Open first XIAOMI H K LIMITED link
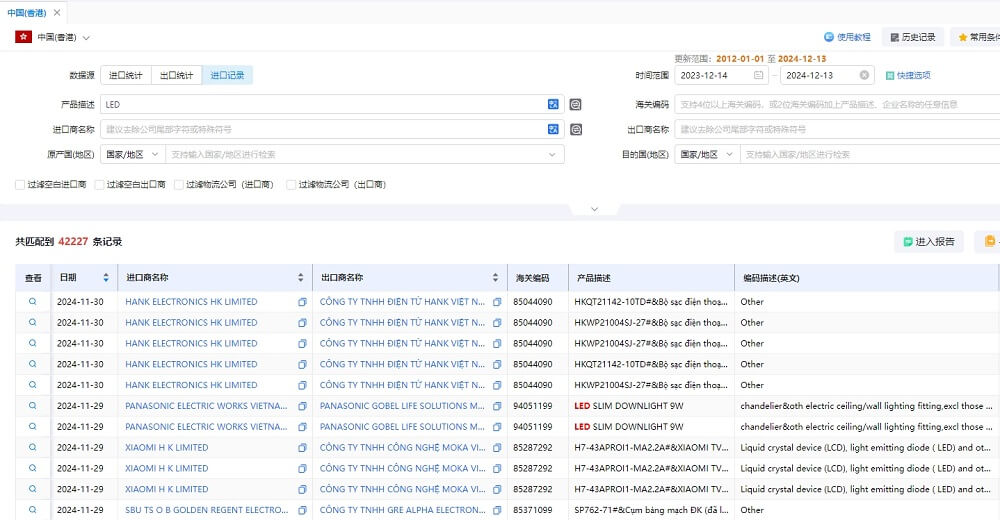Image resolution: width=1000 pixels, height=520 pixels. pos(166,447)
